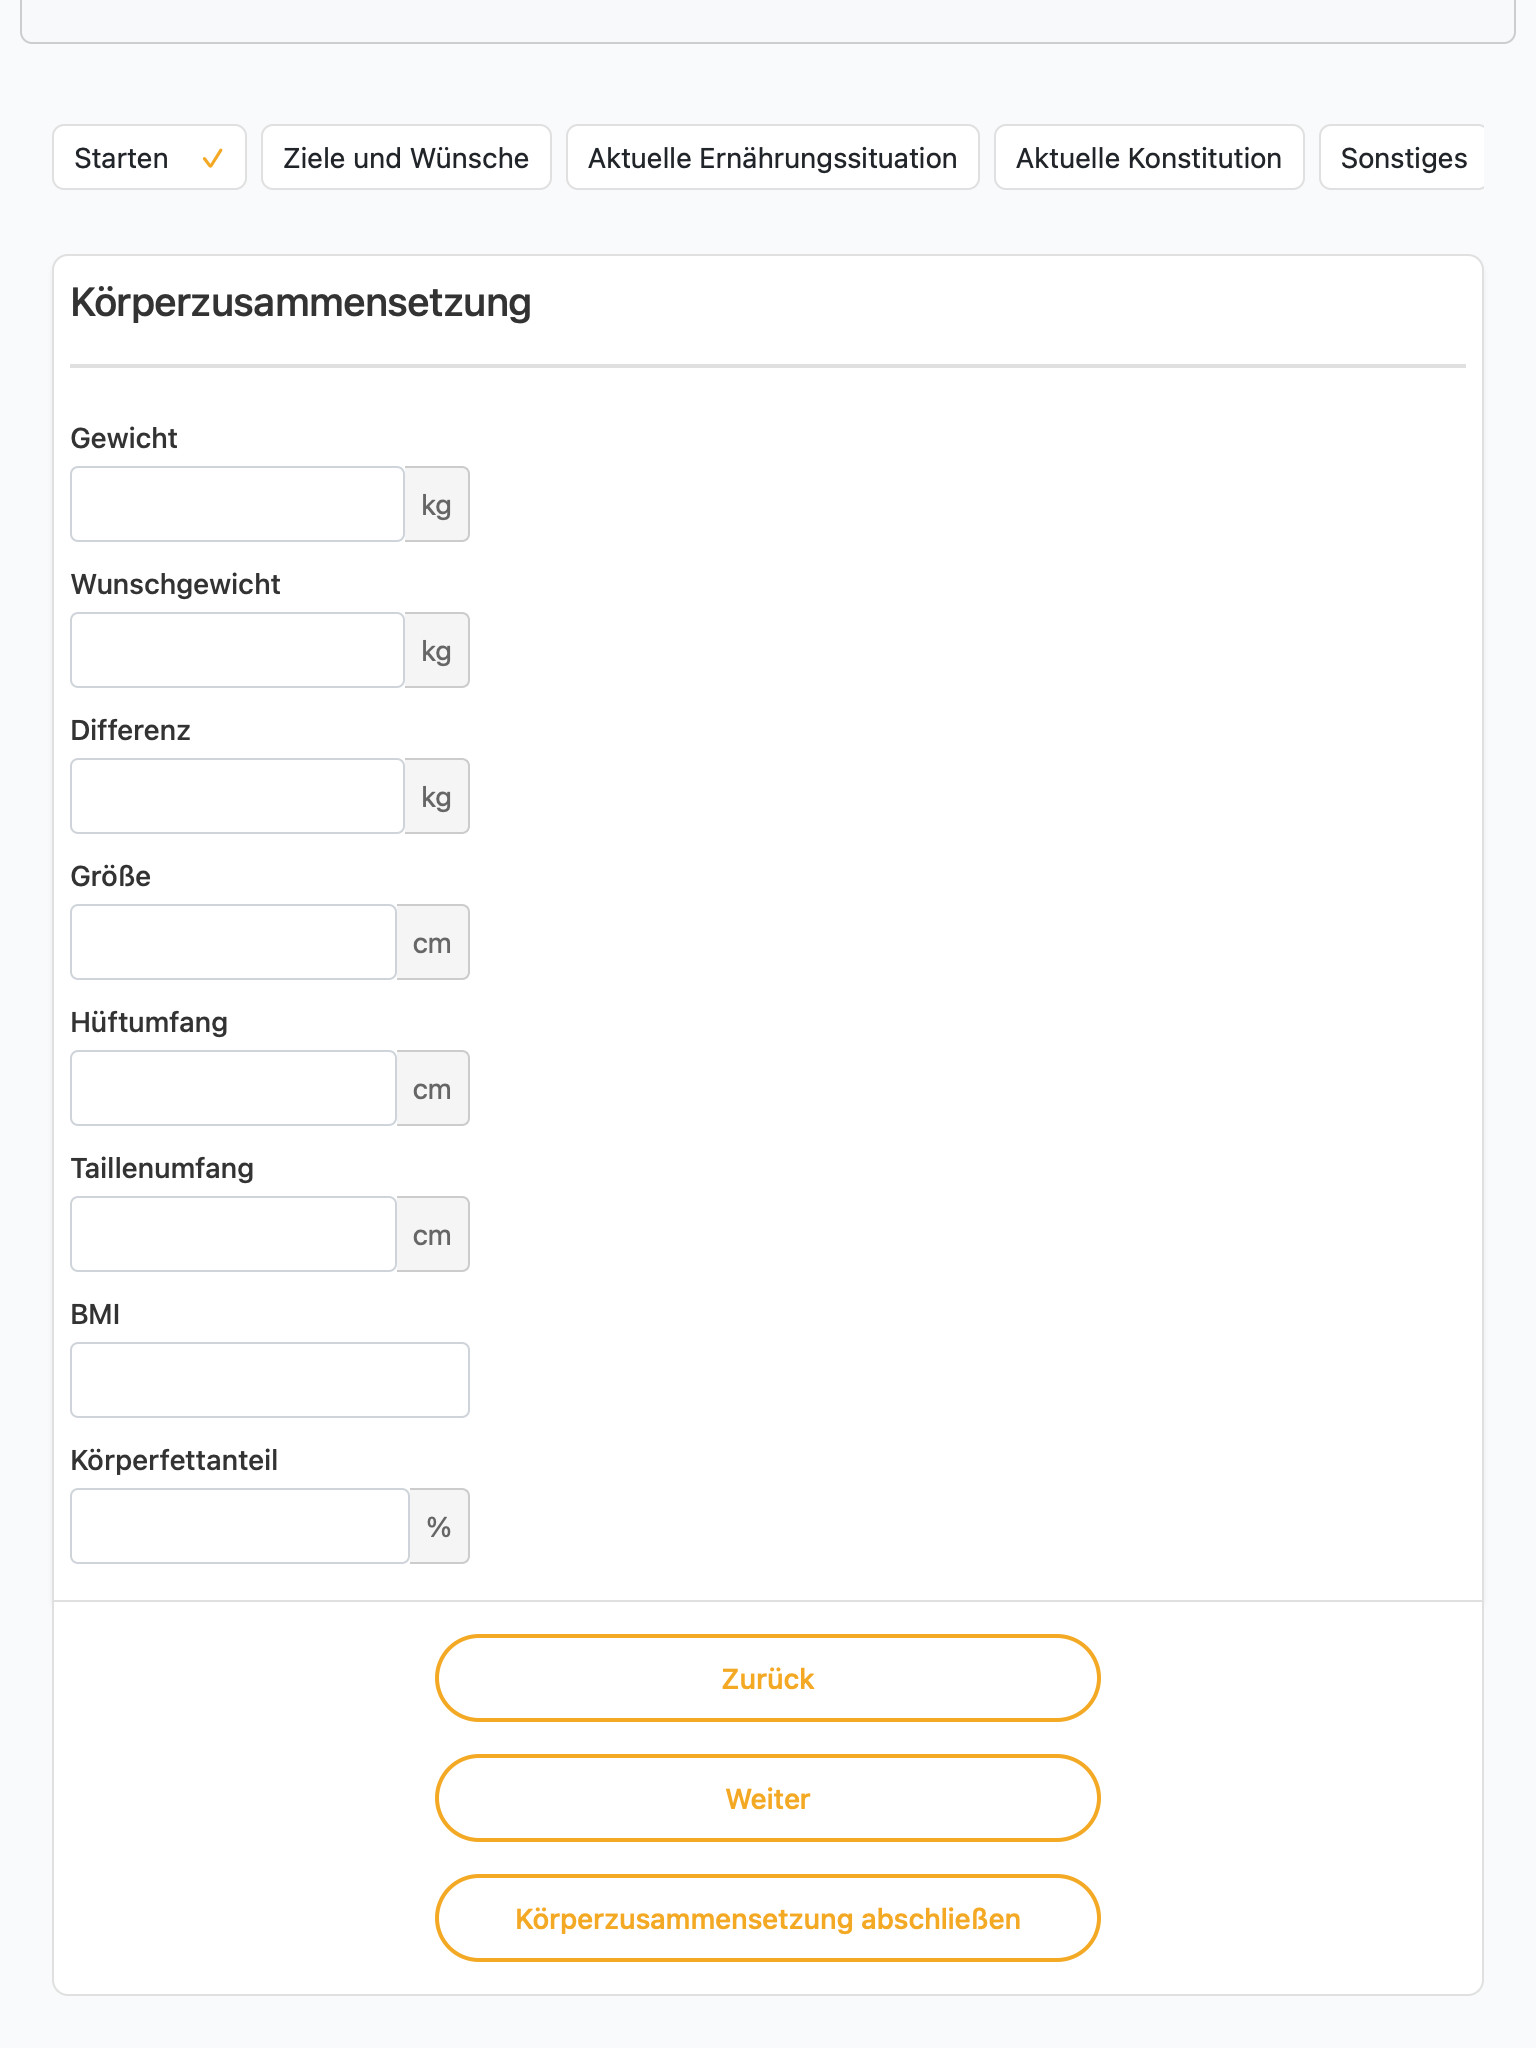This screenshot has height=2048, width=1536.
Task: Switch to Ziele und Wünsche tab
Action: coord(406,157)
